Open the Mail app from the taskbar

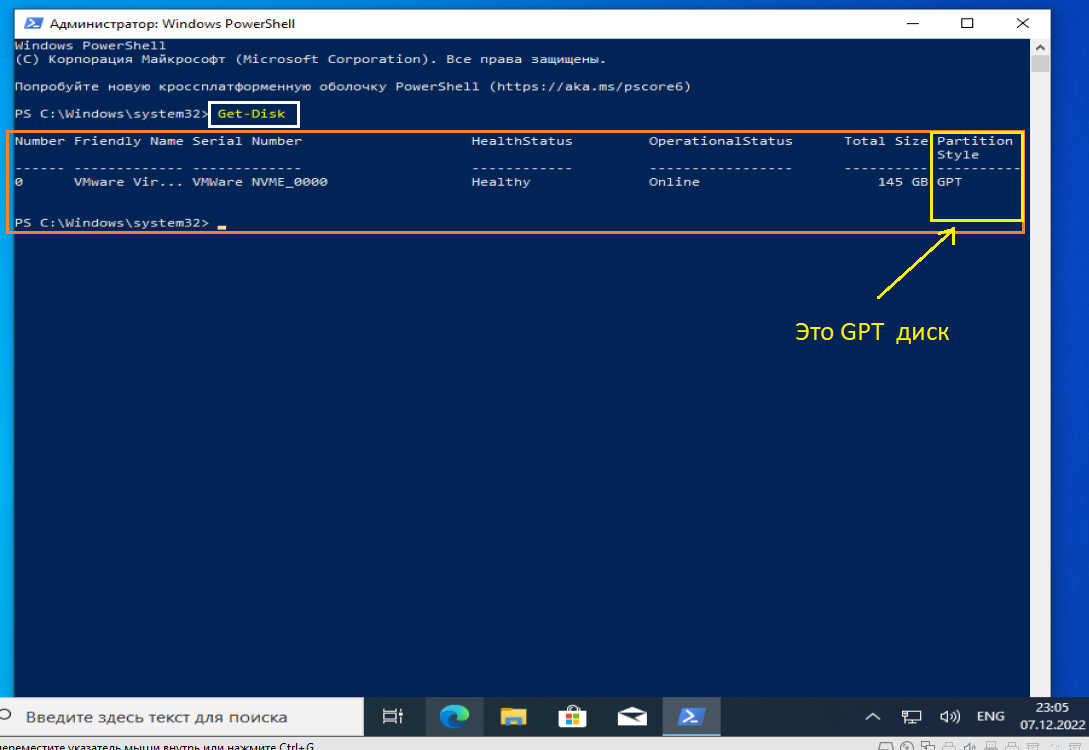(632, 716)
